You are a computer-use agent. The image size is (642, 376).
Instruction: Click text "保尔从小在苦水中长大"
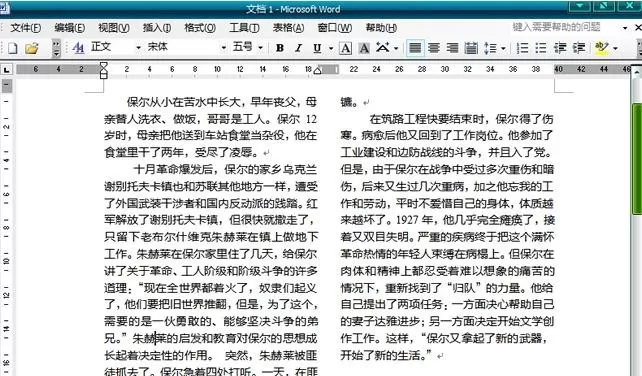[x=183, y=102]
